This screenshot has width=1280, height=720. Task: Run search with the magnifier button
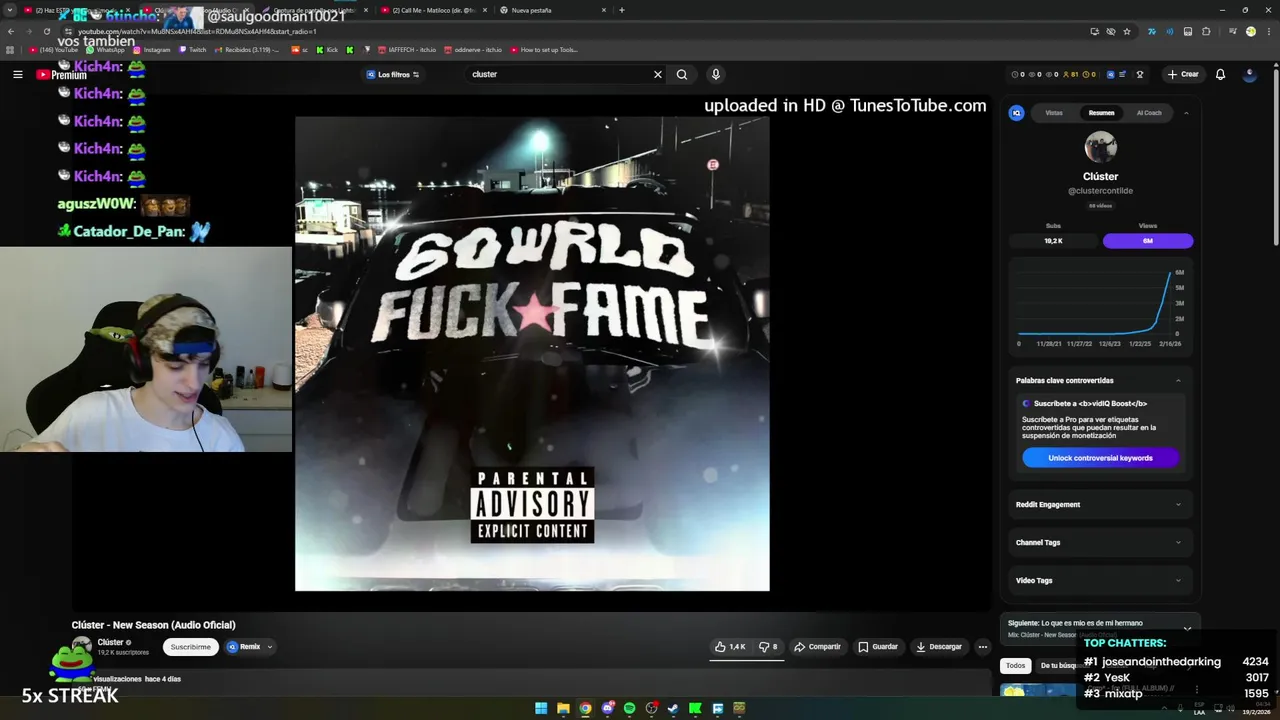(x=682, y=74)
